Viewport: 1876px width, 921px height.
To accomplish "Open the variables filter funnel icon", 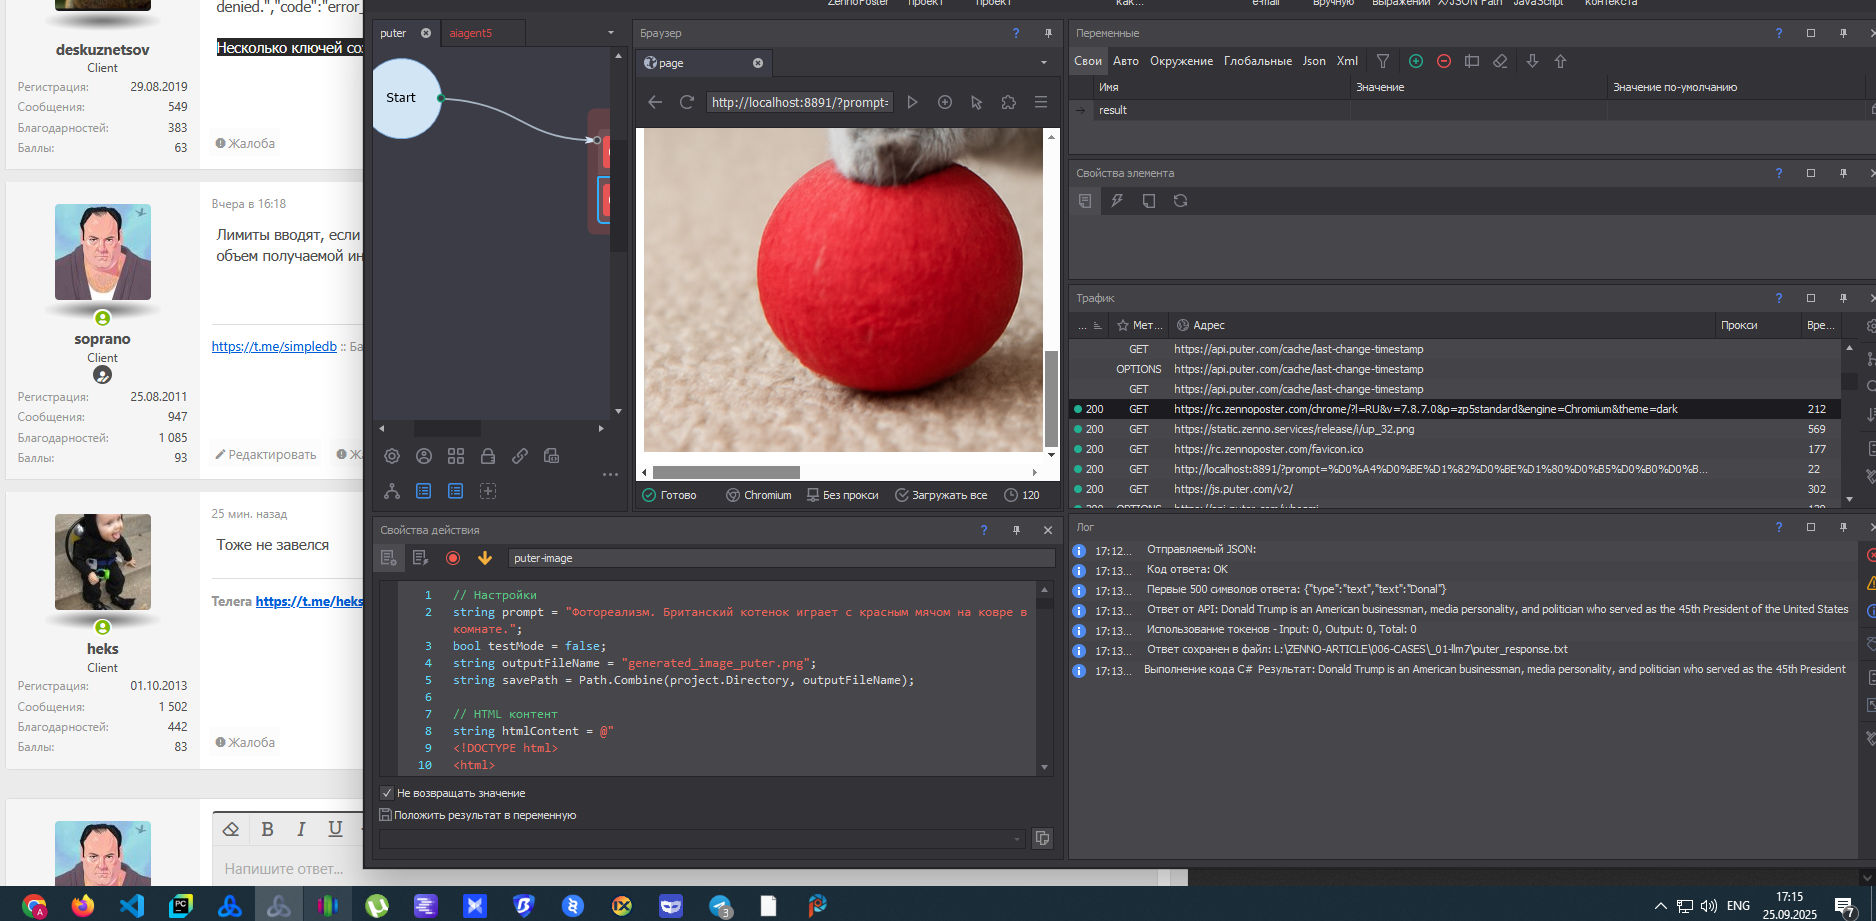I will 1383,61.
